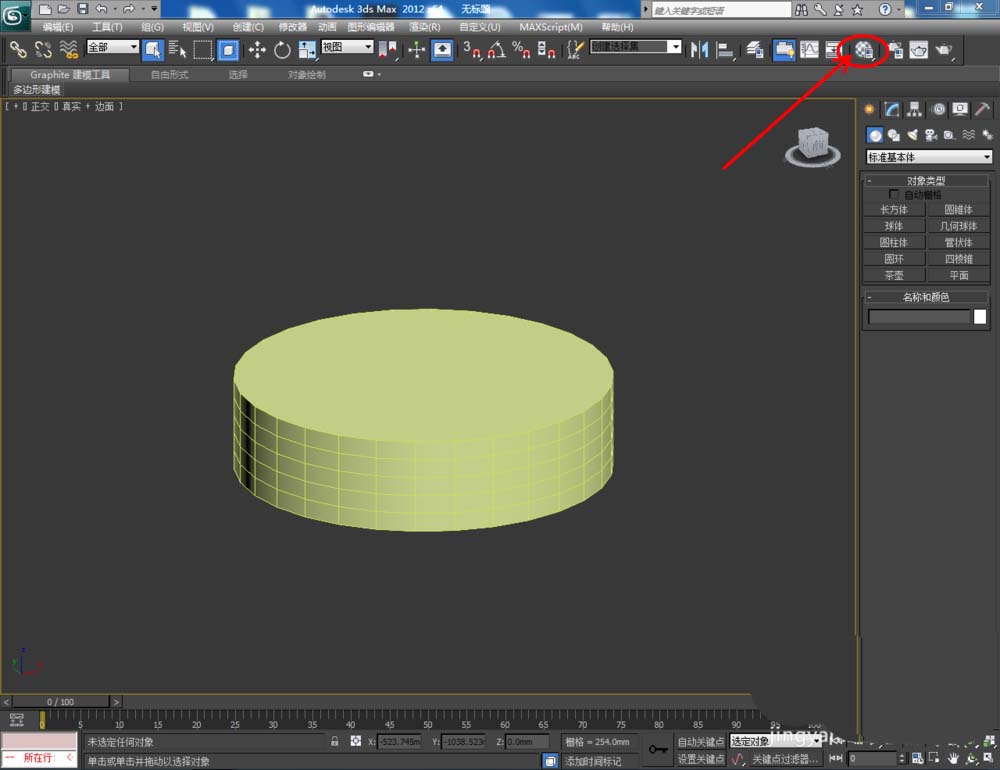1000x770 pixels.
Task: Click the ViewCube in the viewport
Action: [x=812, y=146]
